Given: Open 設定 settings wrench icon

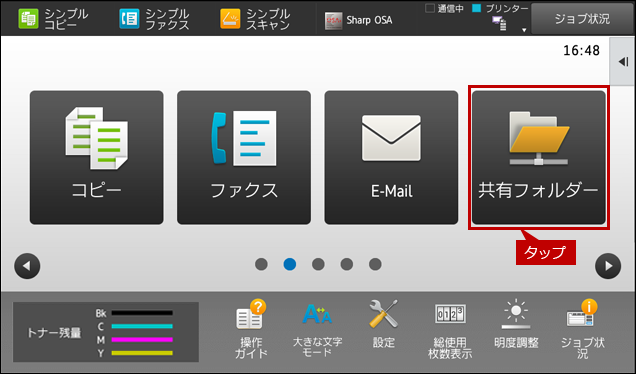Looking at the screenshot, I should pos(383,324).
